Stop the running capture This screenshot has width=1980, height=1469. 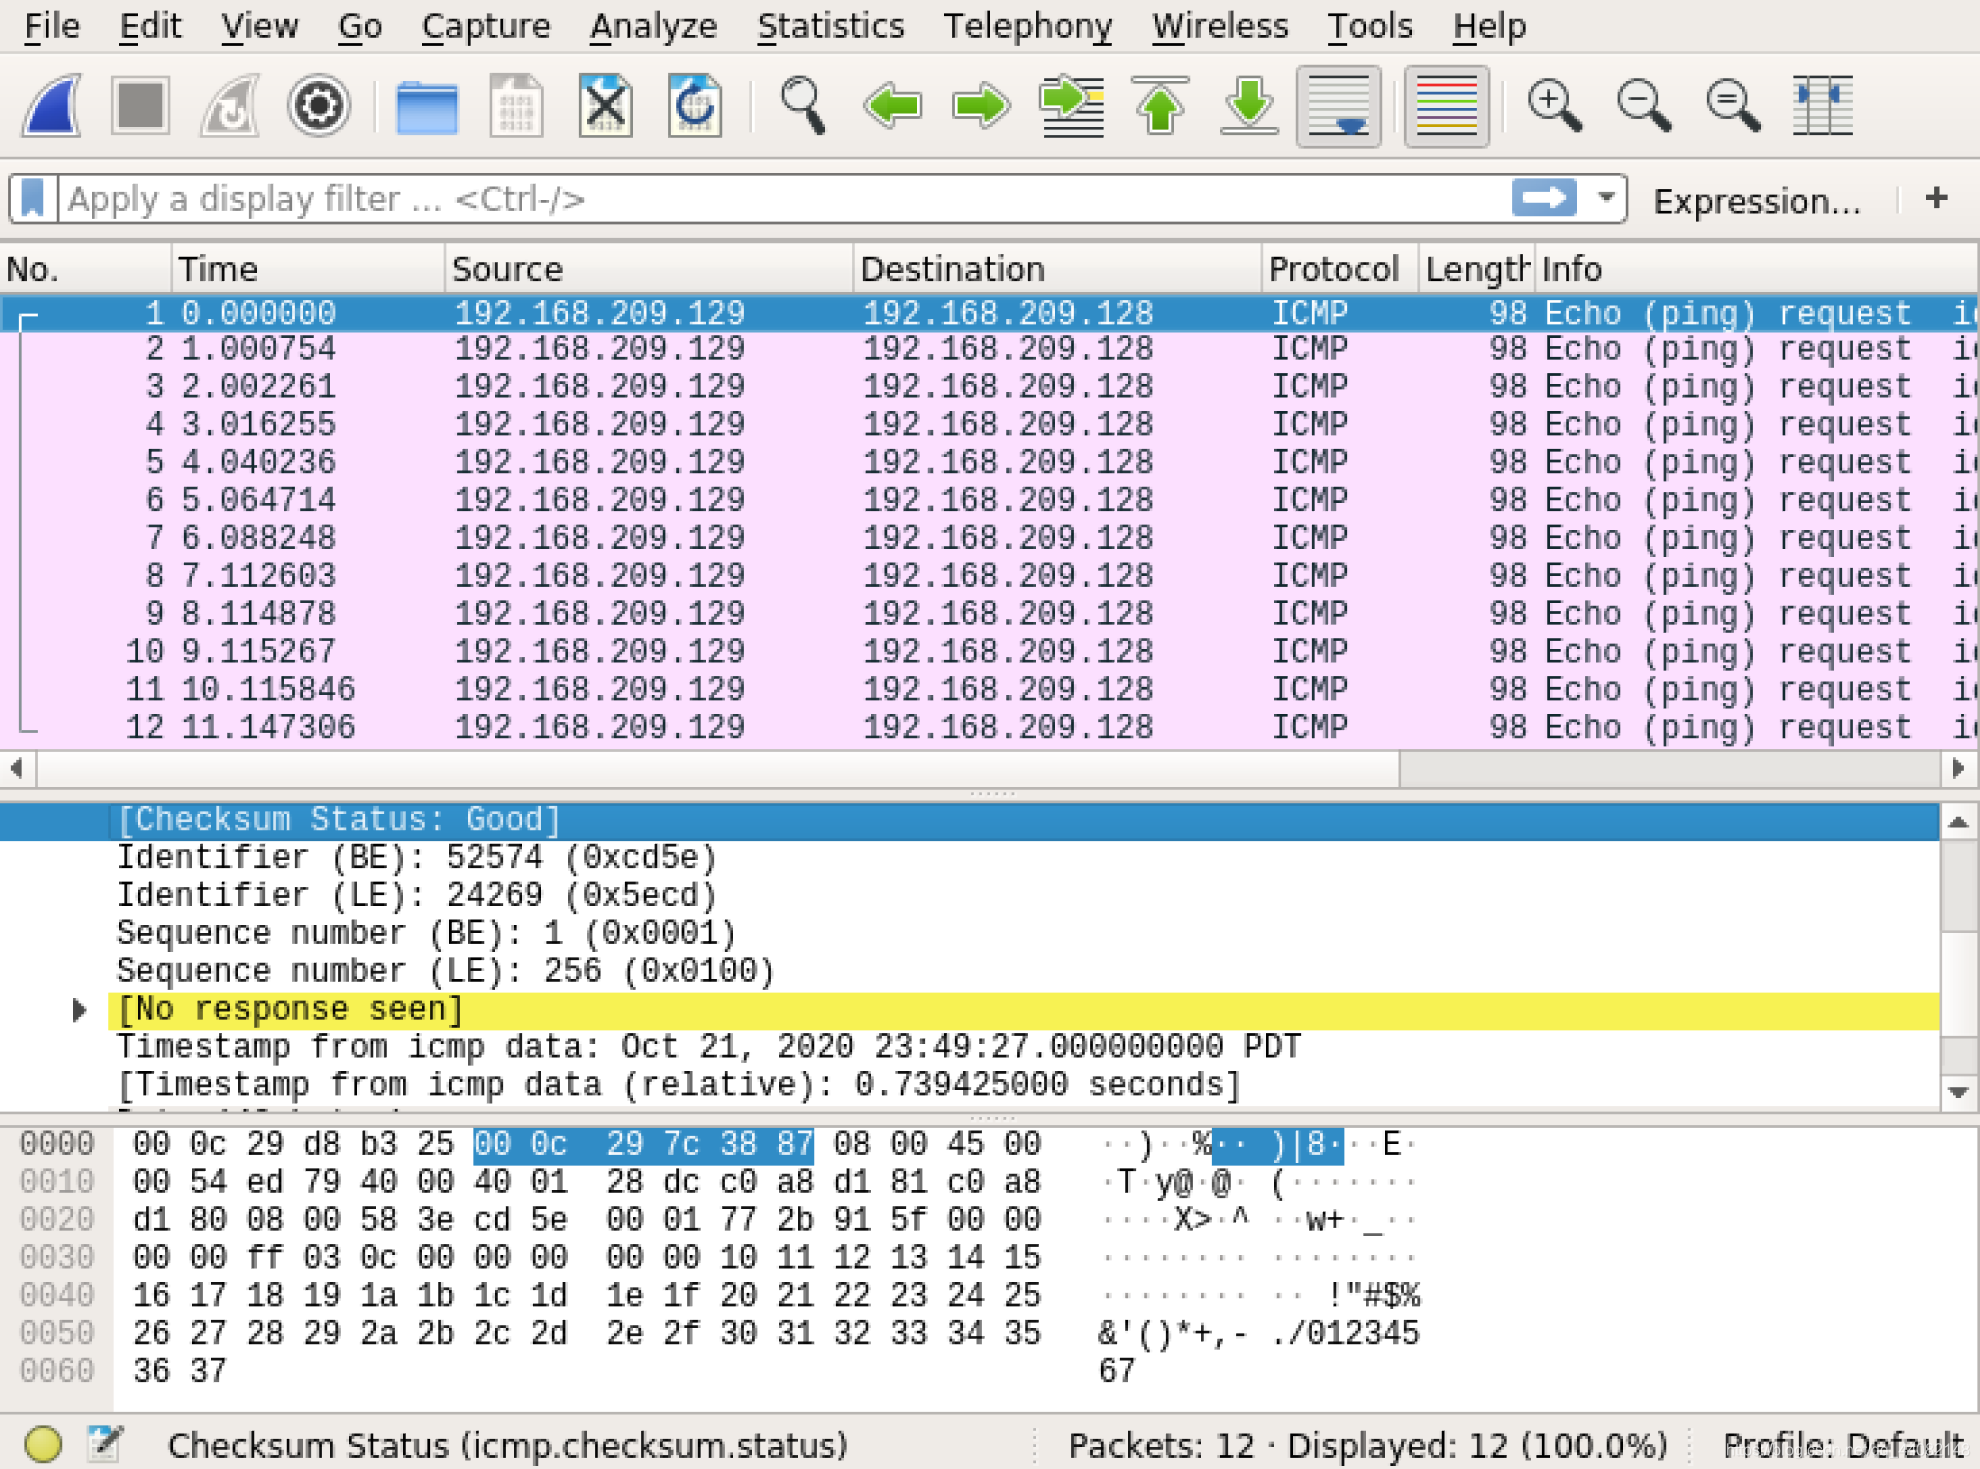coord(140,106)
